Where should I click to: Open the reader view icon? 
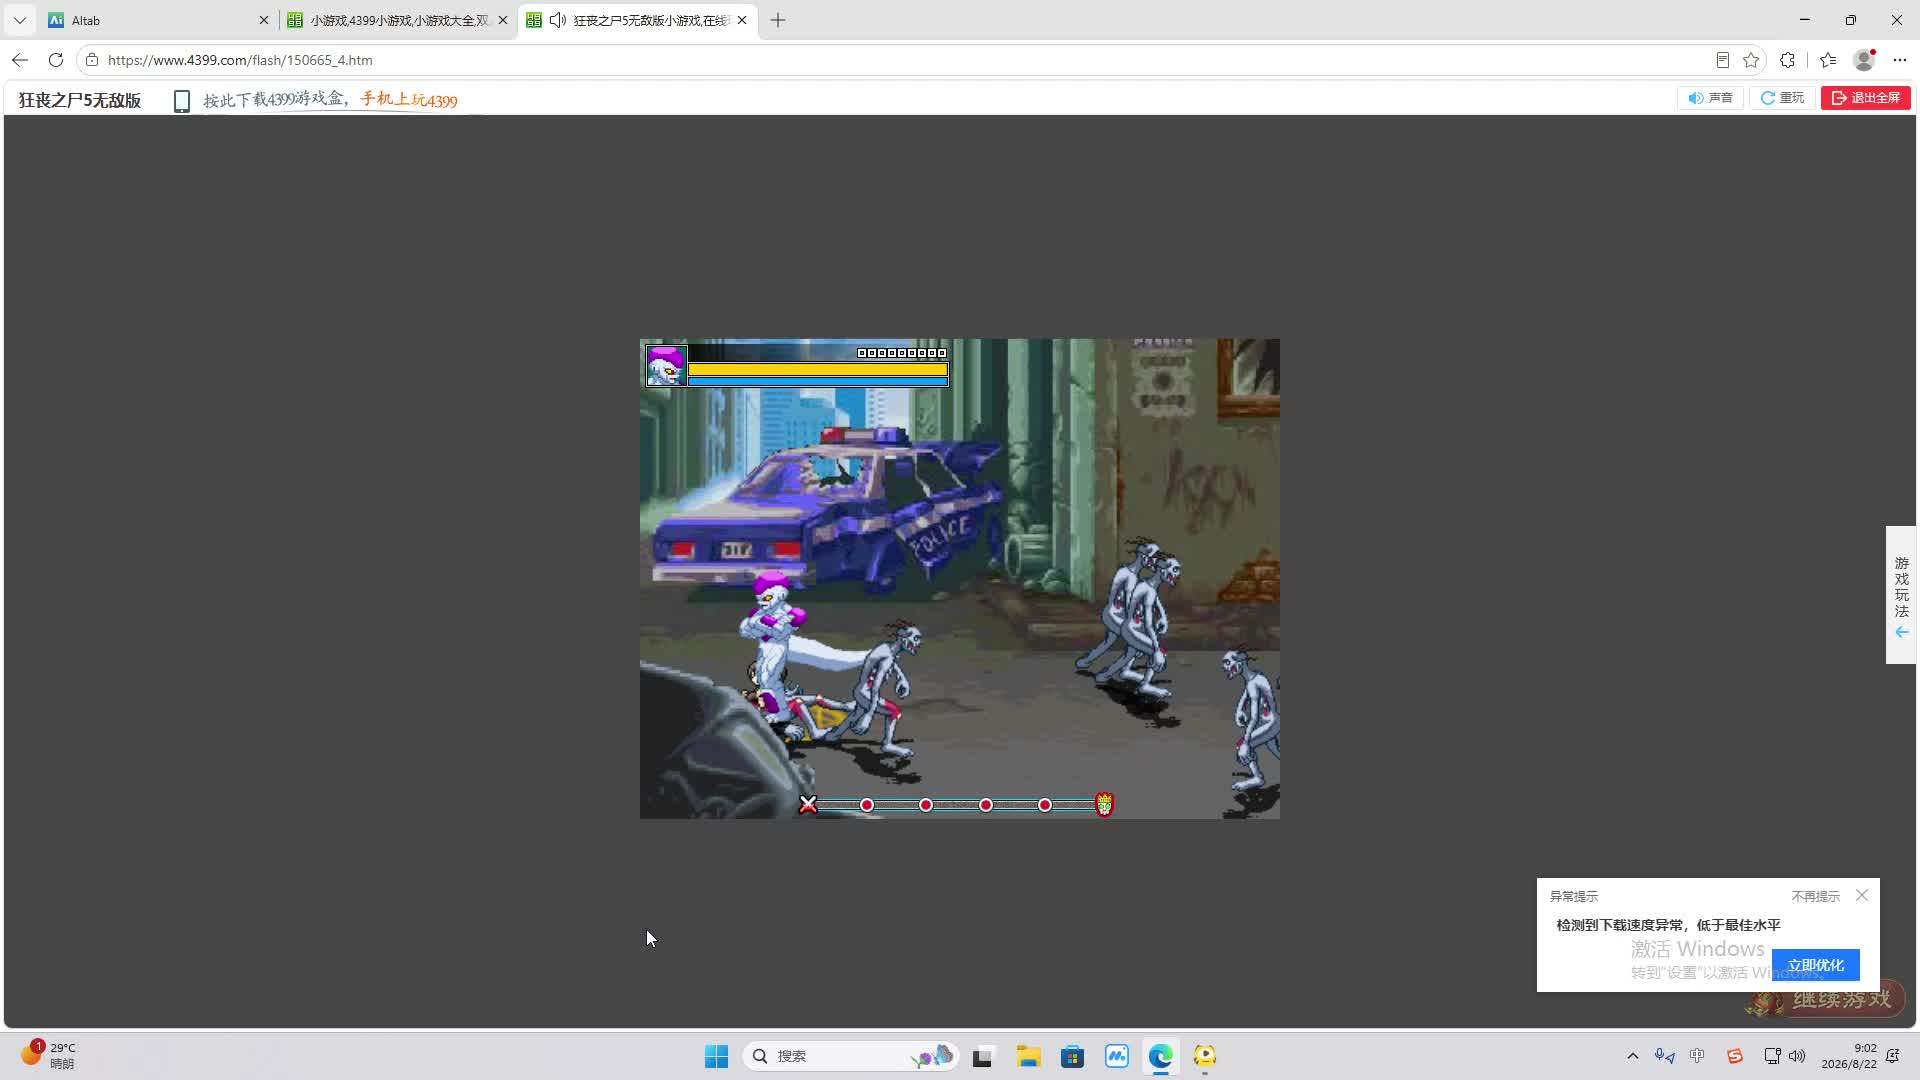[x=1722, y=60]
